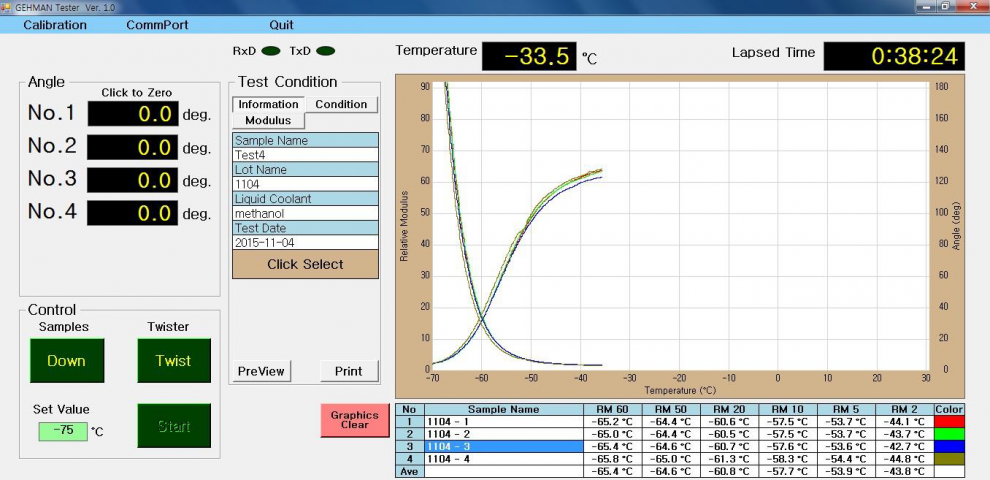Select row 1104 - 1 in results table
The height and width of the screenshot is (480, 990).
tap(504, 421)
